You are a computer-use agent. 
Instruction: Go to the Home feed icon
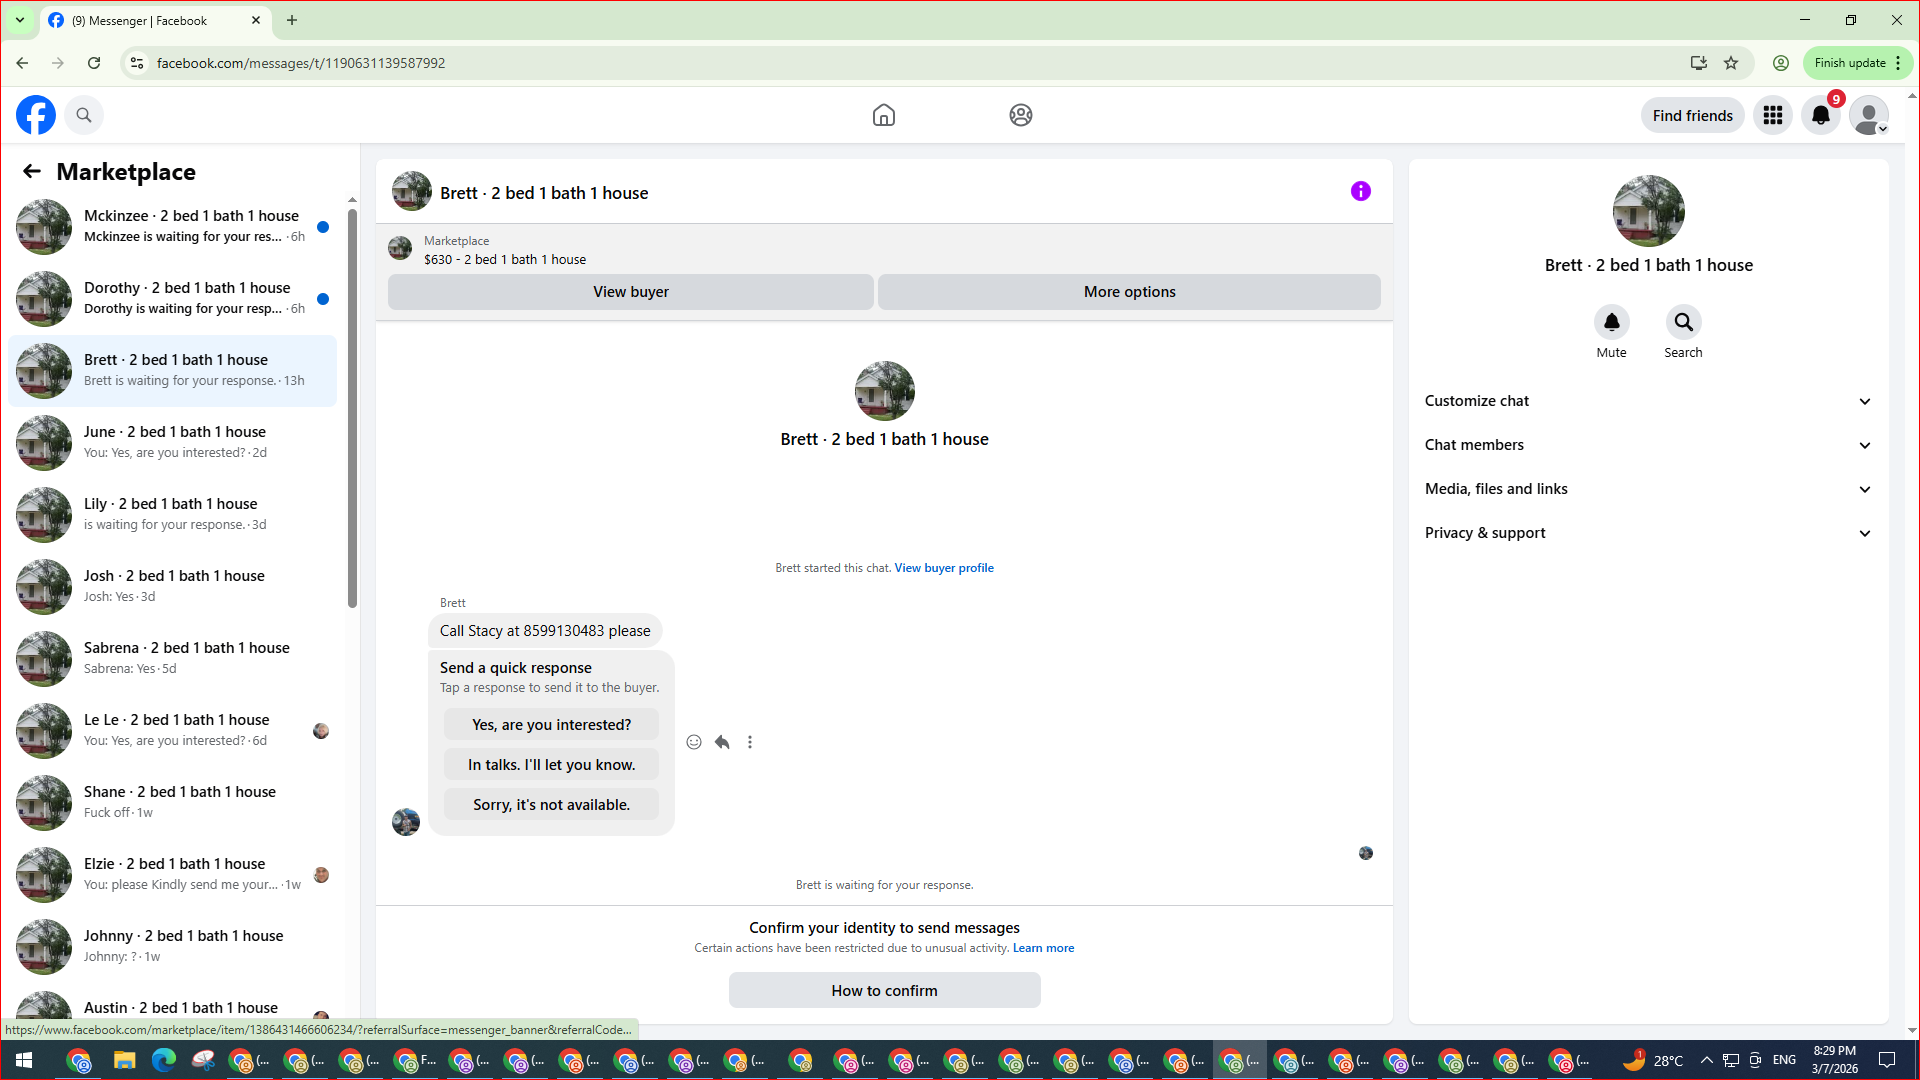883,115
